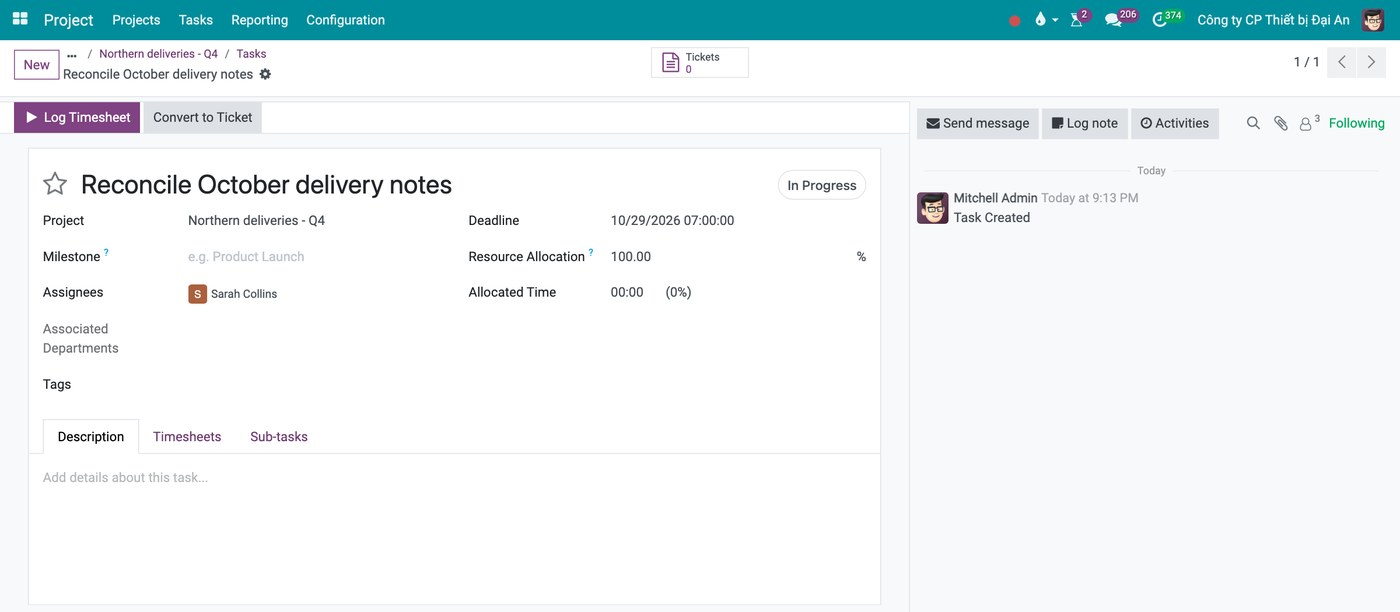Click the record counter 1 / 1
The width and height of the screenshot is (1400, 612).
[1306, 62]
